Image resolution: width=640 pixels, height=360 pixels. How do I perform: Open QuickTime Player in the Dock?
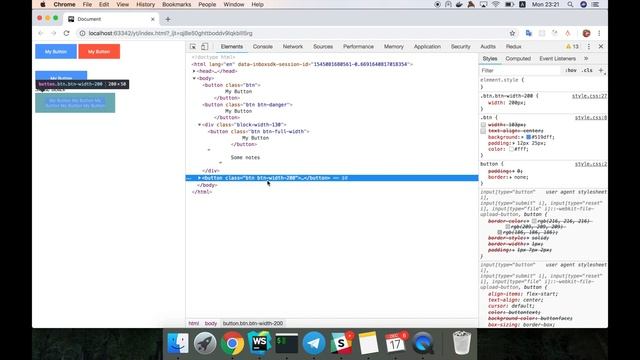(x=423, y=343)
